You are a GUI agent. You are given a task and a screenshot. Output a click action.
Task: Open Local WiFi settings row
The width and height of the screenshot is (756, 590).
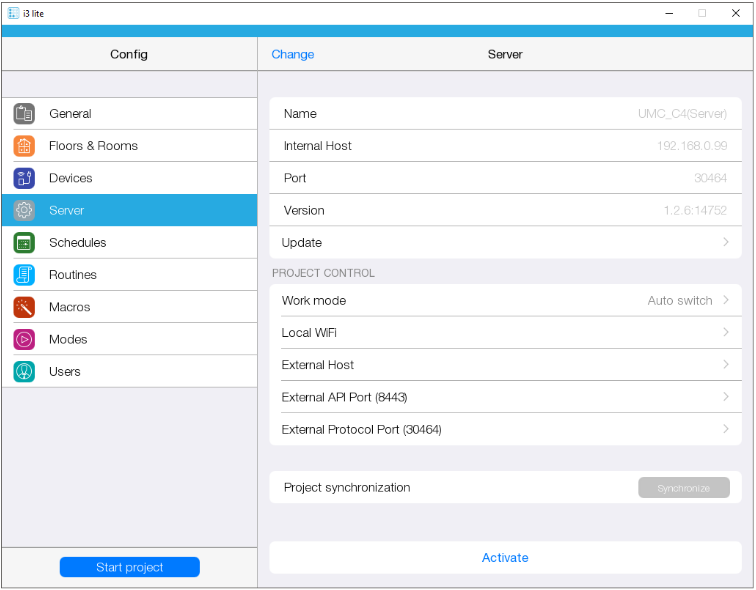click(x=505, y=333)
